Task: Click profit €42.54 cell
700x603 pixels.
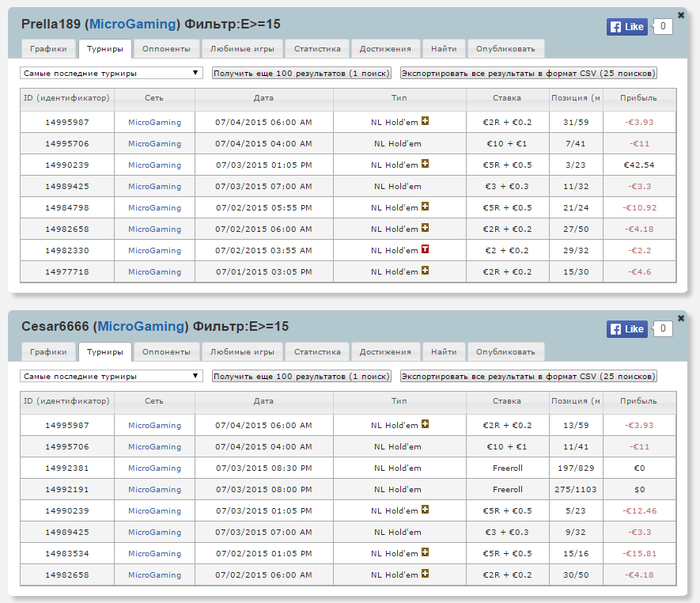Action: tap(639, 165)
